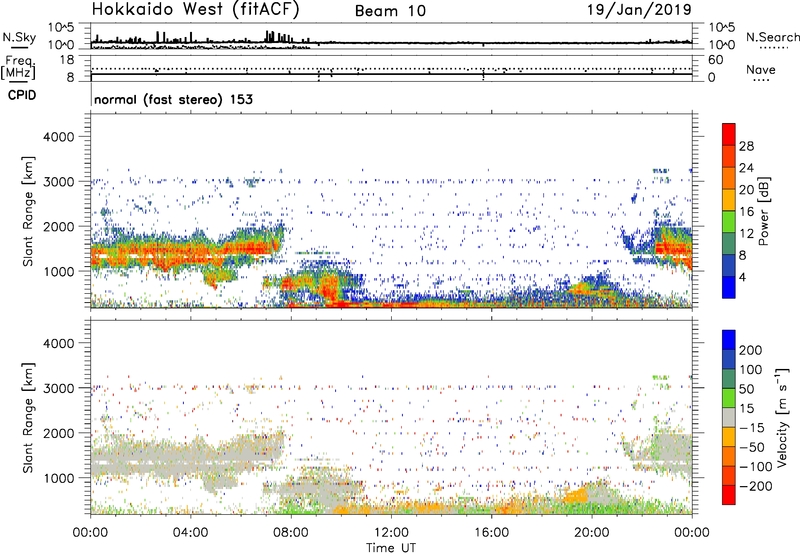Viewport: 800px width, 554px height.
Task: Click the "12" label on Power colorbar
Action: (746, 234)
